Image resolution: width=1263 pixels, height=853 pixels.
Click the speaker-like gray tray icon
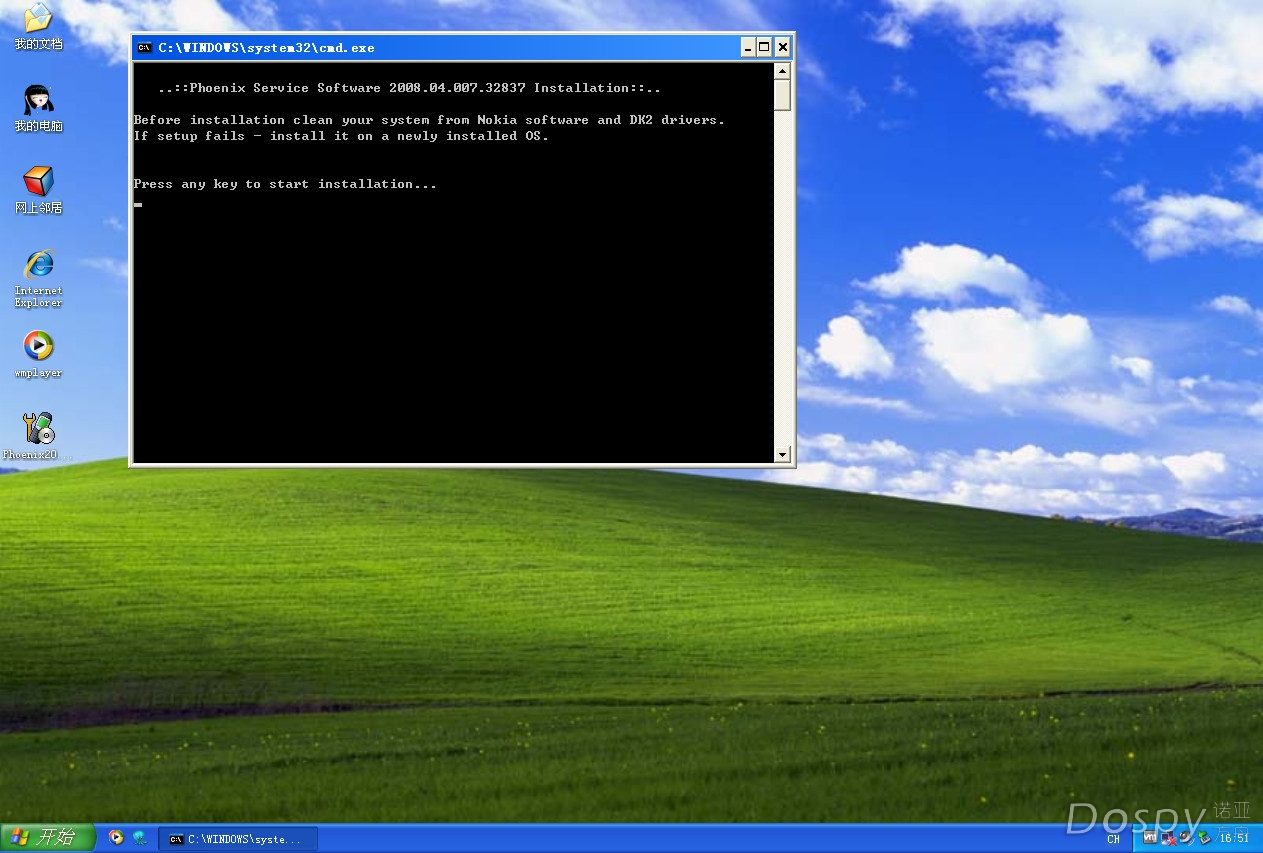tap(1185, 838)
